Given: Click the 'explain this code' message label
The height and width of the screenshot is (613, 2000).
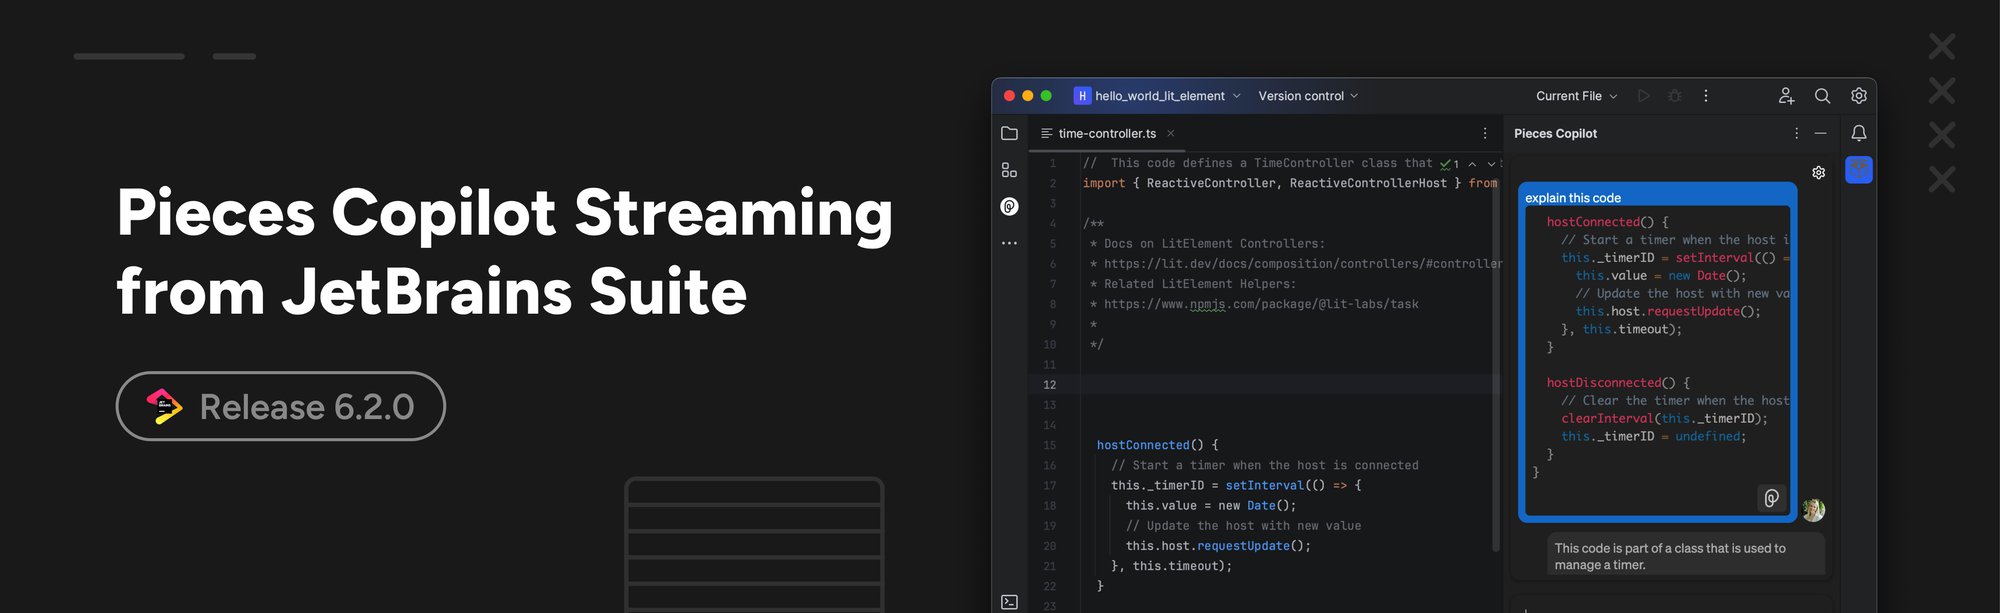Looking at the screenshot, I should [x=1572, y=198].
